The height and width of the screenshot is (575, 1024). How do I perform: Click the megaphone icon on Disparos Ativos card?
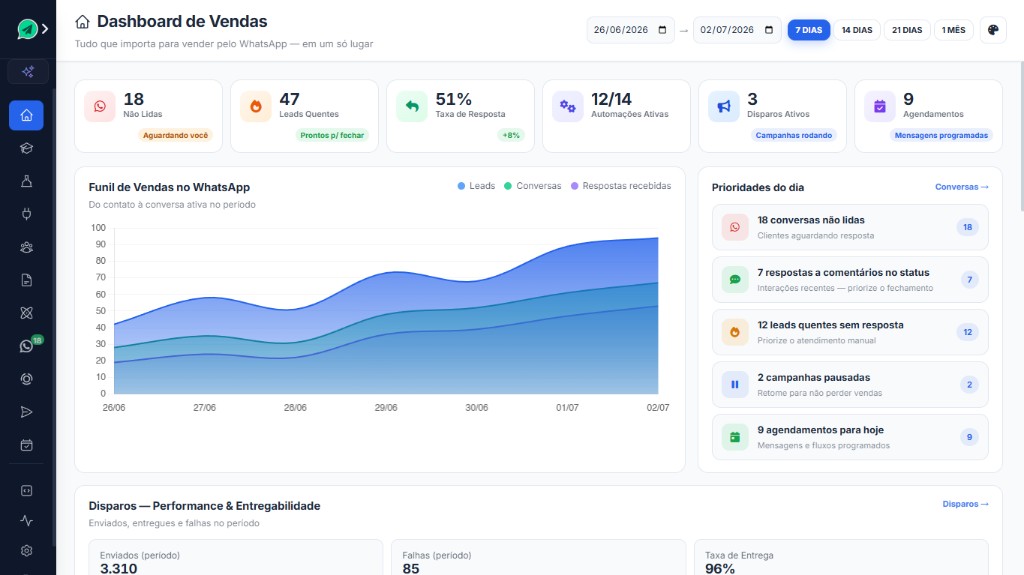click(724, 107)
